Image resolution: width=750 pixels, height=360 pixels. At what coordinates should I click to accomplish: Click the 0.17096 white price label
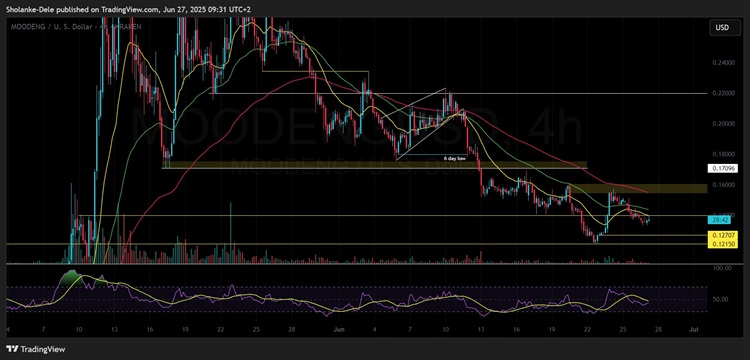[x=722, y=168]
